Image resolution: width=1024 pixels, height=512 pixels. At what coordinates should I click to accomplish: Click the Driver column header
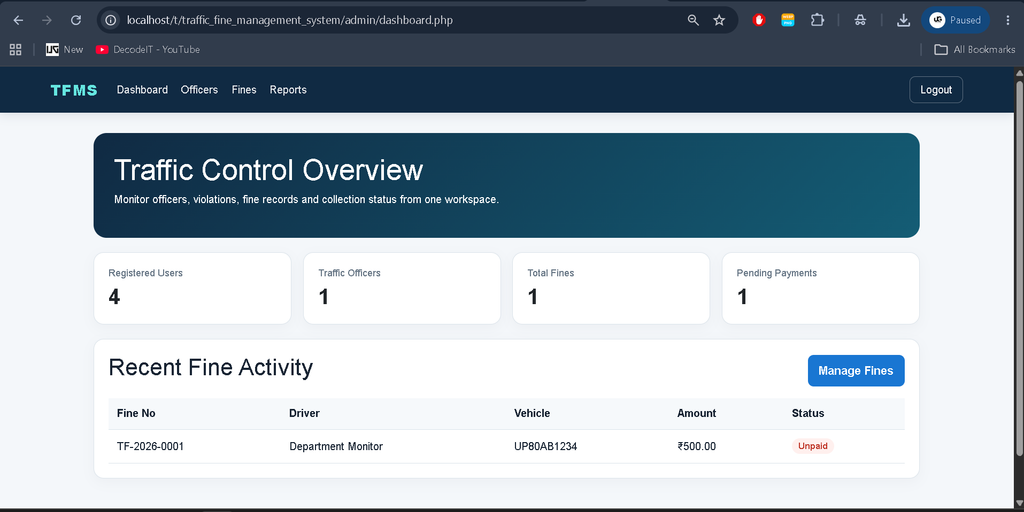(304, 413)
